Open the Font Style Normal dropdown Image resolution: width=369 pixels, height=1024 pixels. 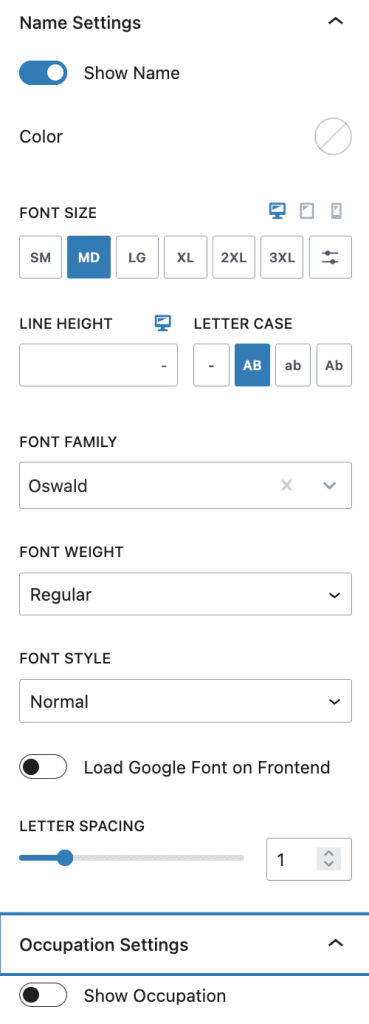pos(185,701)
